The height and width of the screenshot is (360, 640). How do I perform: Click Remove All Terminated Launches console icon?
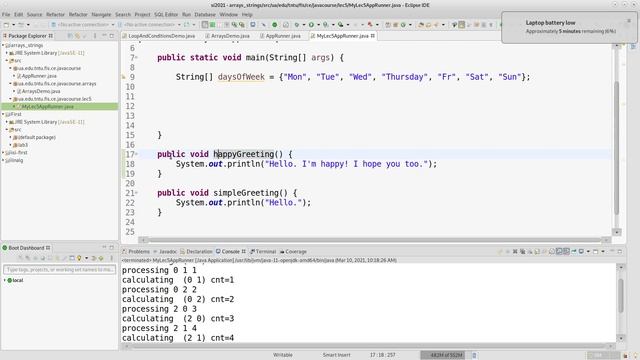[x=522, y=251]
